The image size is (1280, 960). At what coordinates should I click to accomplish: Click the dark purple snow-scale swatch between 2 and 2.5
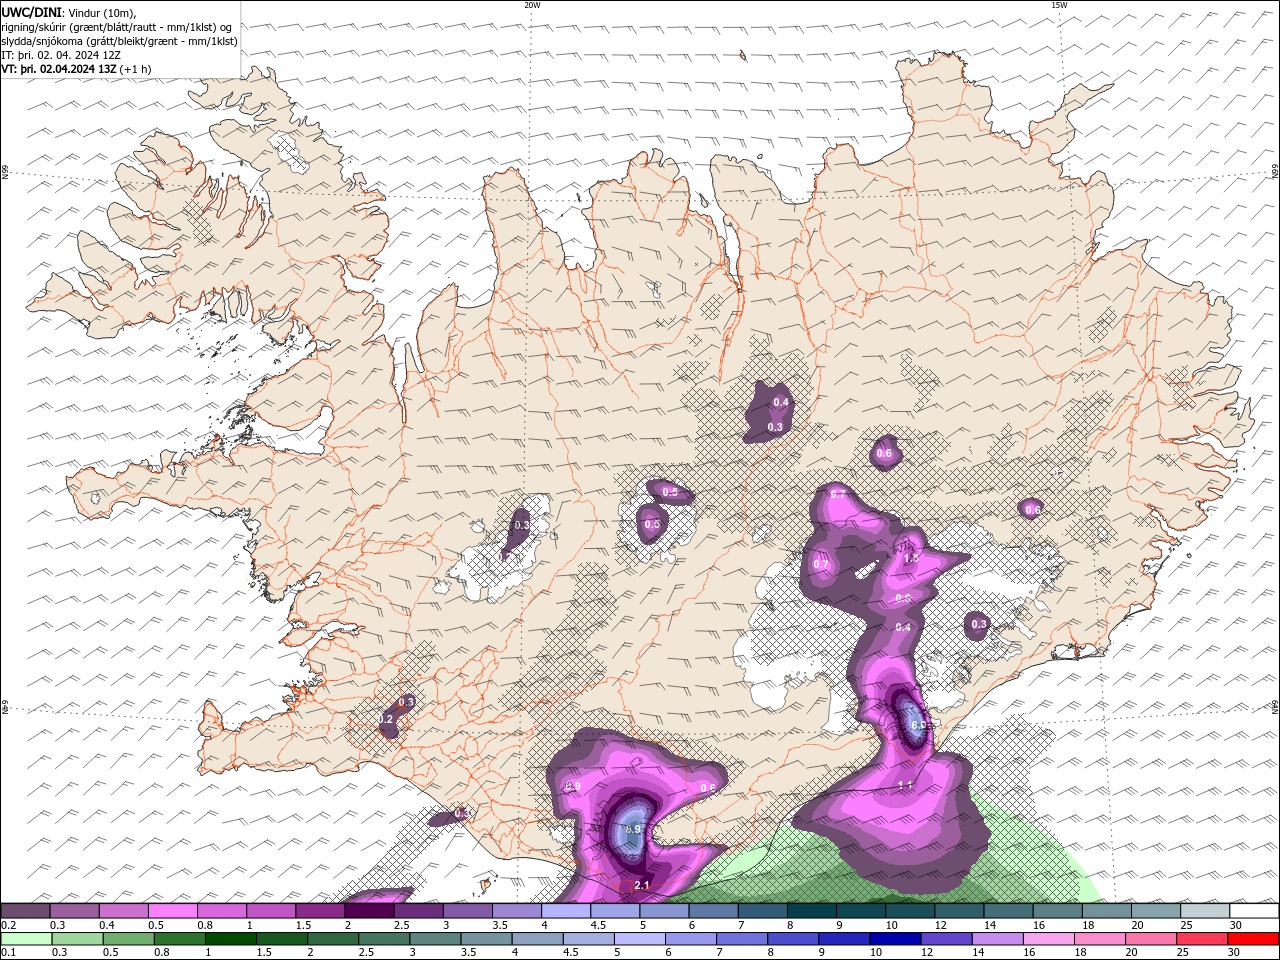[x=369, y=911]
